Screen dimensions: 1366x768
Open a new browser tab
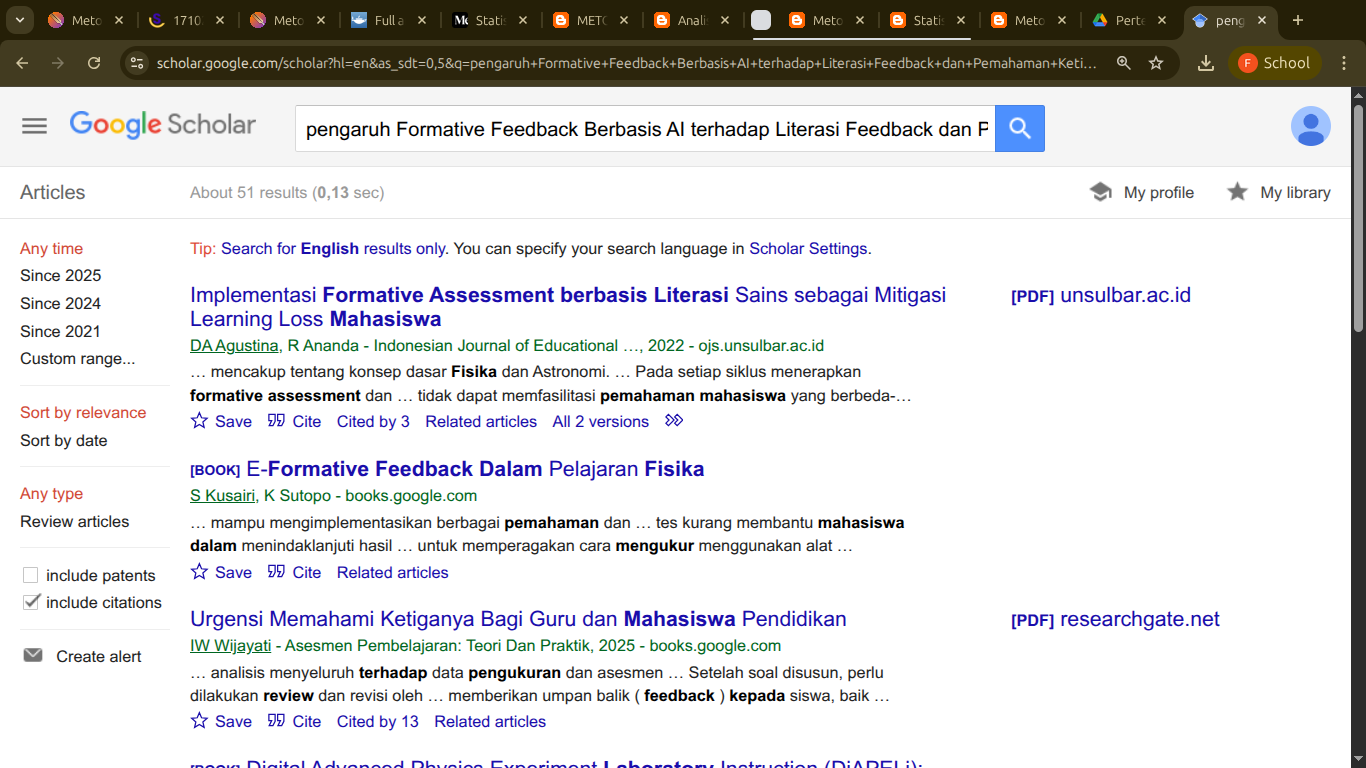coord(1298,20)
